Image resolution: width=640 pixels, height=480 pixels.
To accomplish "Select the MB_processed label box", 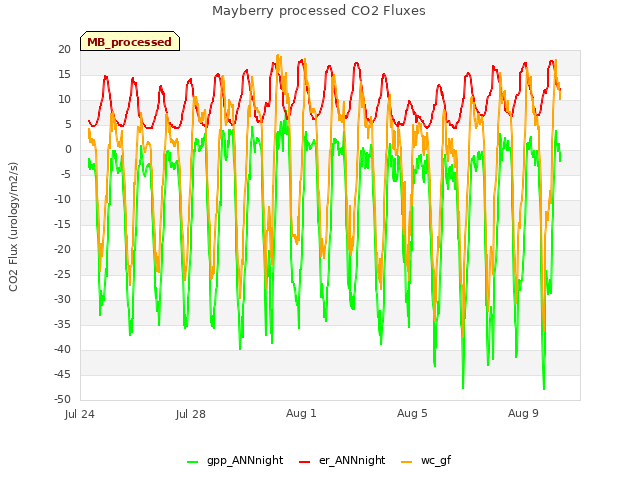I will click(x=130, y=41).
